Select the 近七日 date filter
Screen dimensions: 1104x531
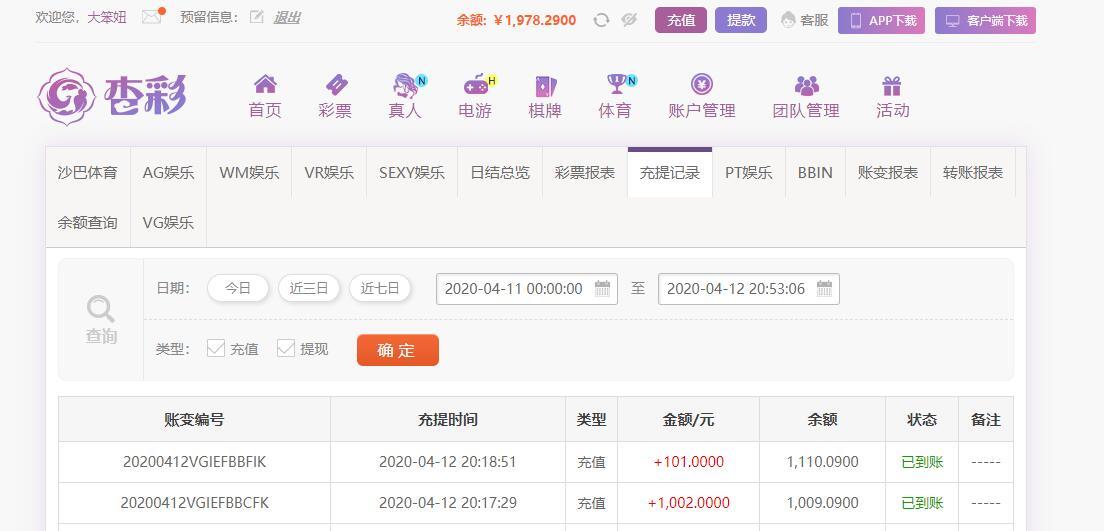(380, 288)
